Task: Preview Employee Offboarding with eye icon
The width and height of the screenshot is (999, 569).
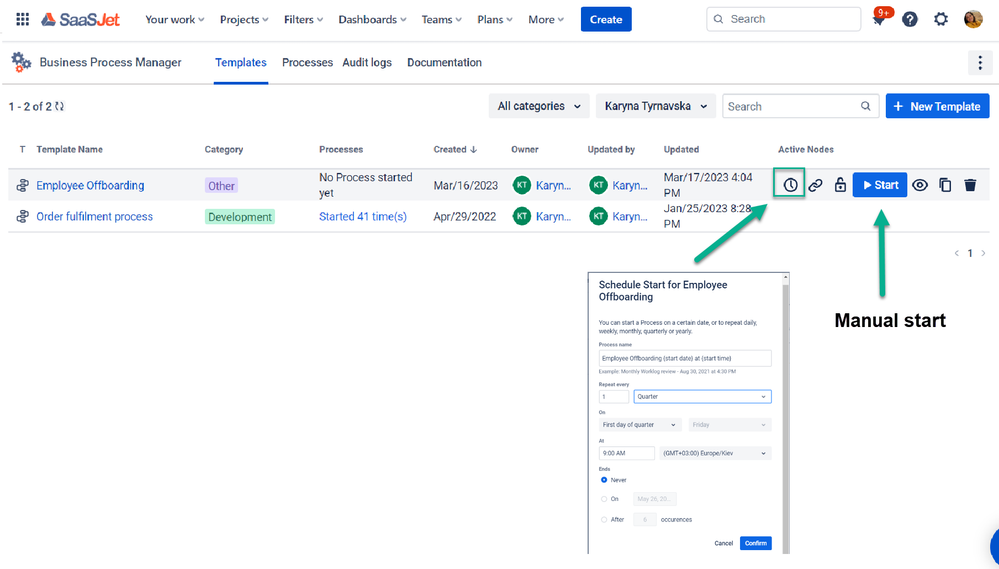Action: click(919, 185)
